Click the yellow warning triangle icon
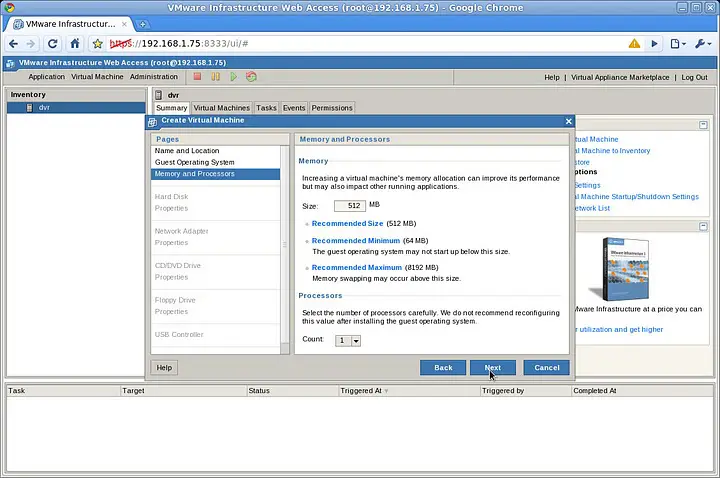Viewport: 720px width, 478px height. point(634,44)
